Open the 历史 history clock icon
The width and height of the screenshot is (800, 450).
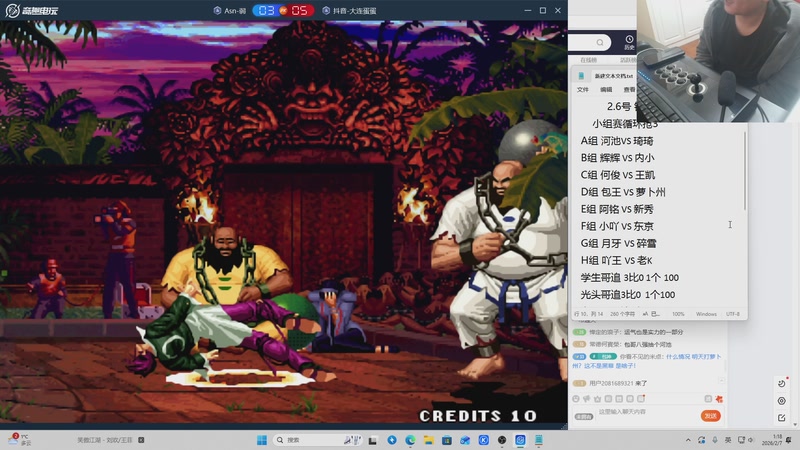click(629, 42)
